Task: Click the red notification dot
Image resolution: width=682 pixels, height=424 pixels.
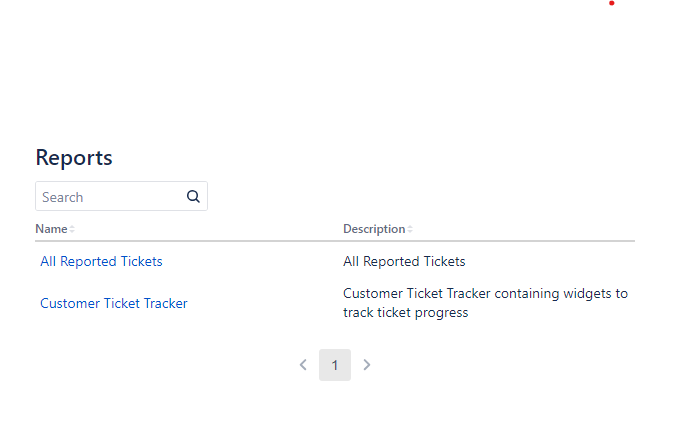Action: pyautogui.click(x=612, y=3)
